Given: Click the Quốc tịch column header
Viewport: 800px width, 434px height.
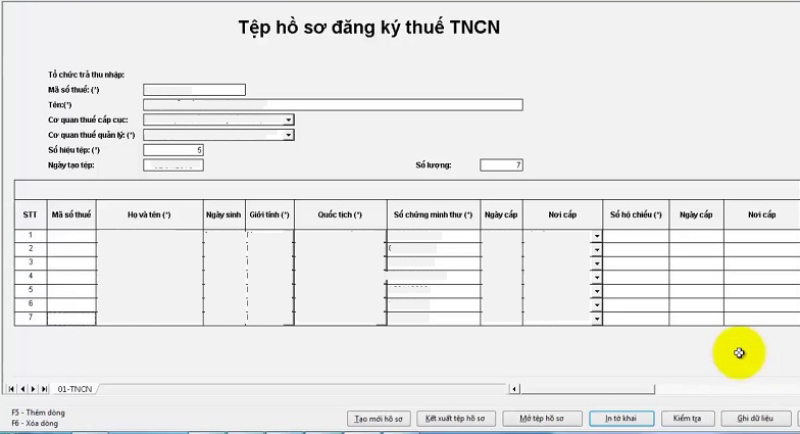Looking at the screenshot, I should point(340,215).
